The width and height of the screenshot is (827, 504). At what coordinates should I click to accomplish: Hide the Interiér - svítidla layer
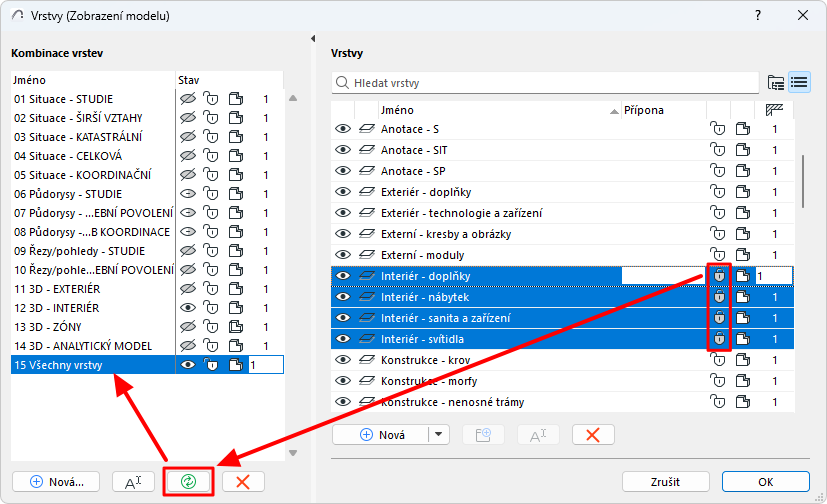pyautogui.click(x=343, y=339)
